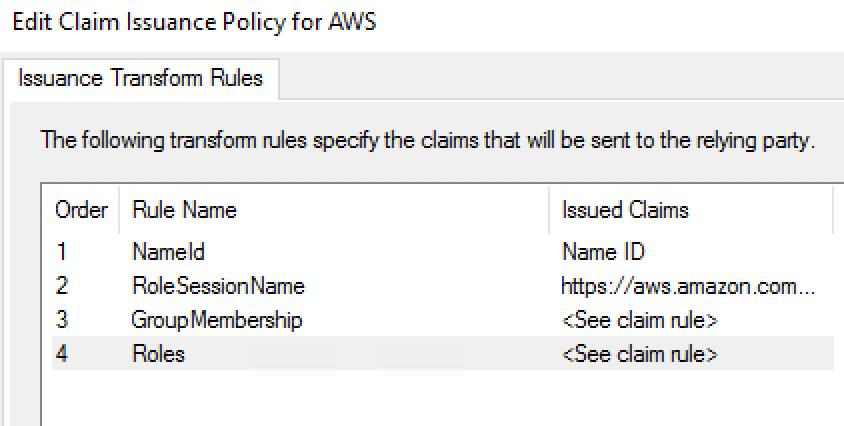Switch to the Issuance Transform Rules tab
The image size is (844, 426).
[140, 78]
